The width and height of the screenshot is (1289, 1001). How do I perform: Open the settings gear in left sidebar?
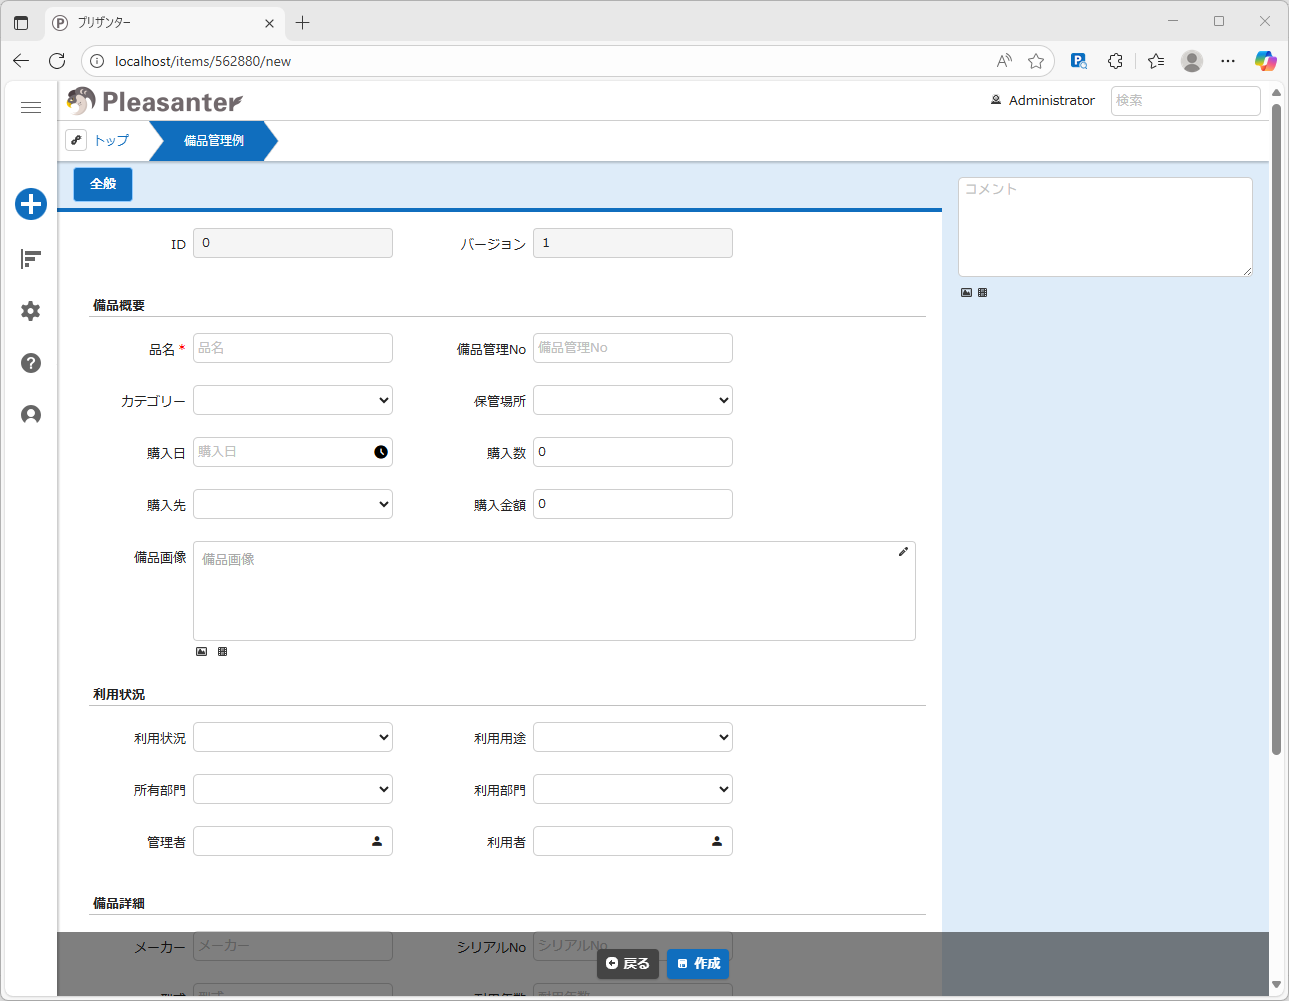pos(31,311)
